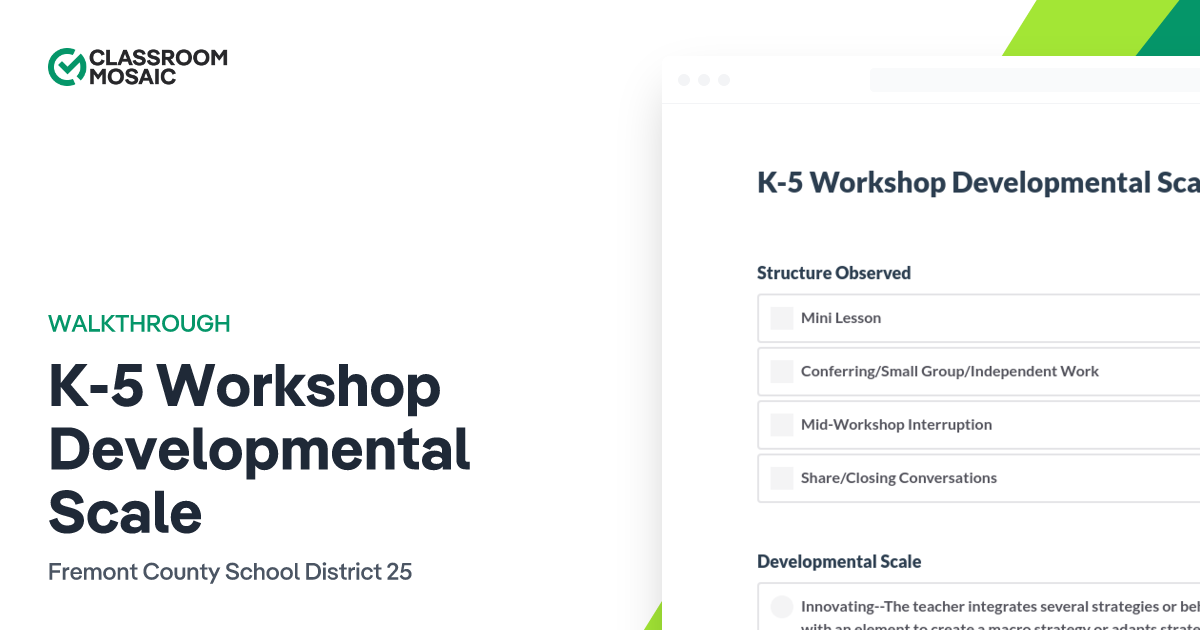Check the Mid-Workshop Interruption option

point(780,424)
